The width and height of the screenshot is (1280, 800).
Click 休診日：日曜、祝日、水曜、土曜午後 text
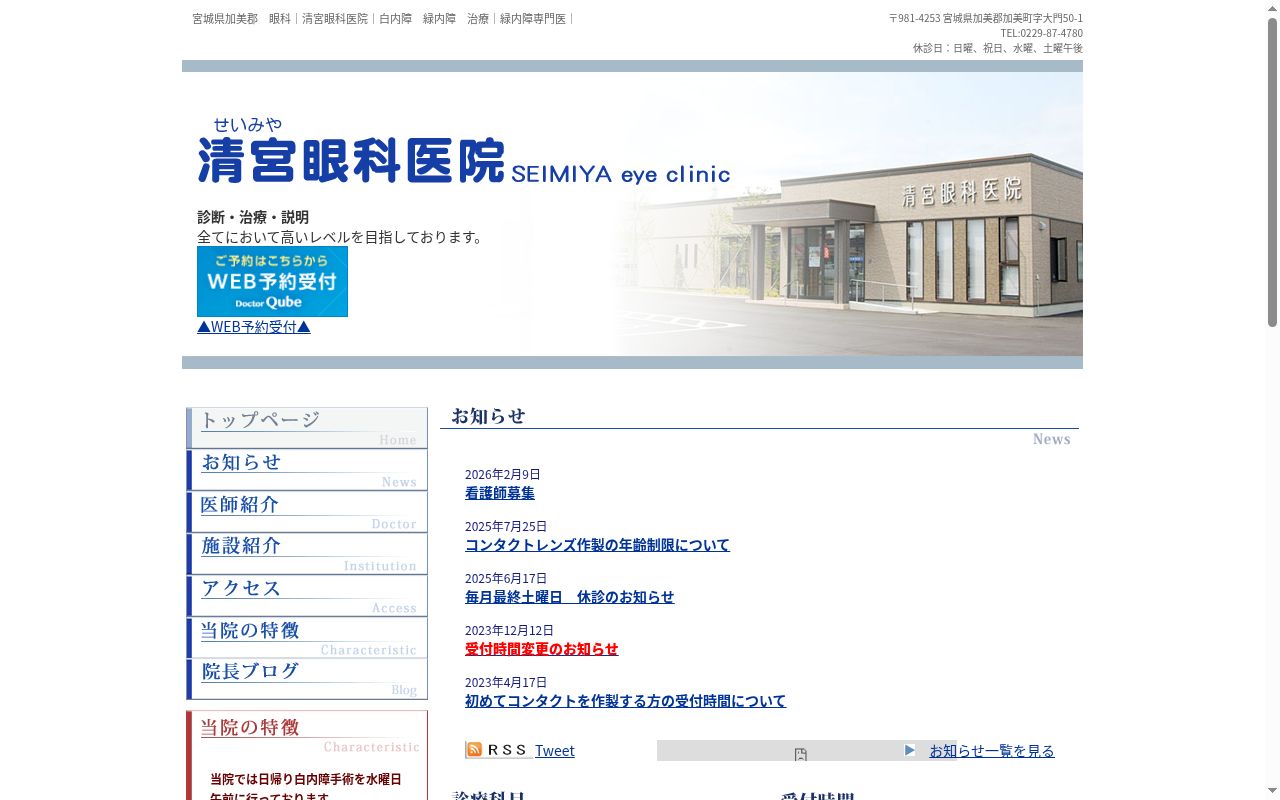click(x=998, y=48)
